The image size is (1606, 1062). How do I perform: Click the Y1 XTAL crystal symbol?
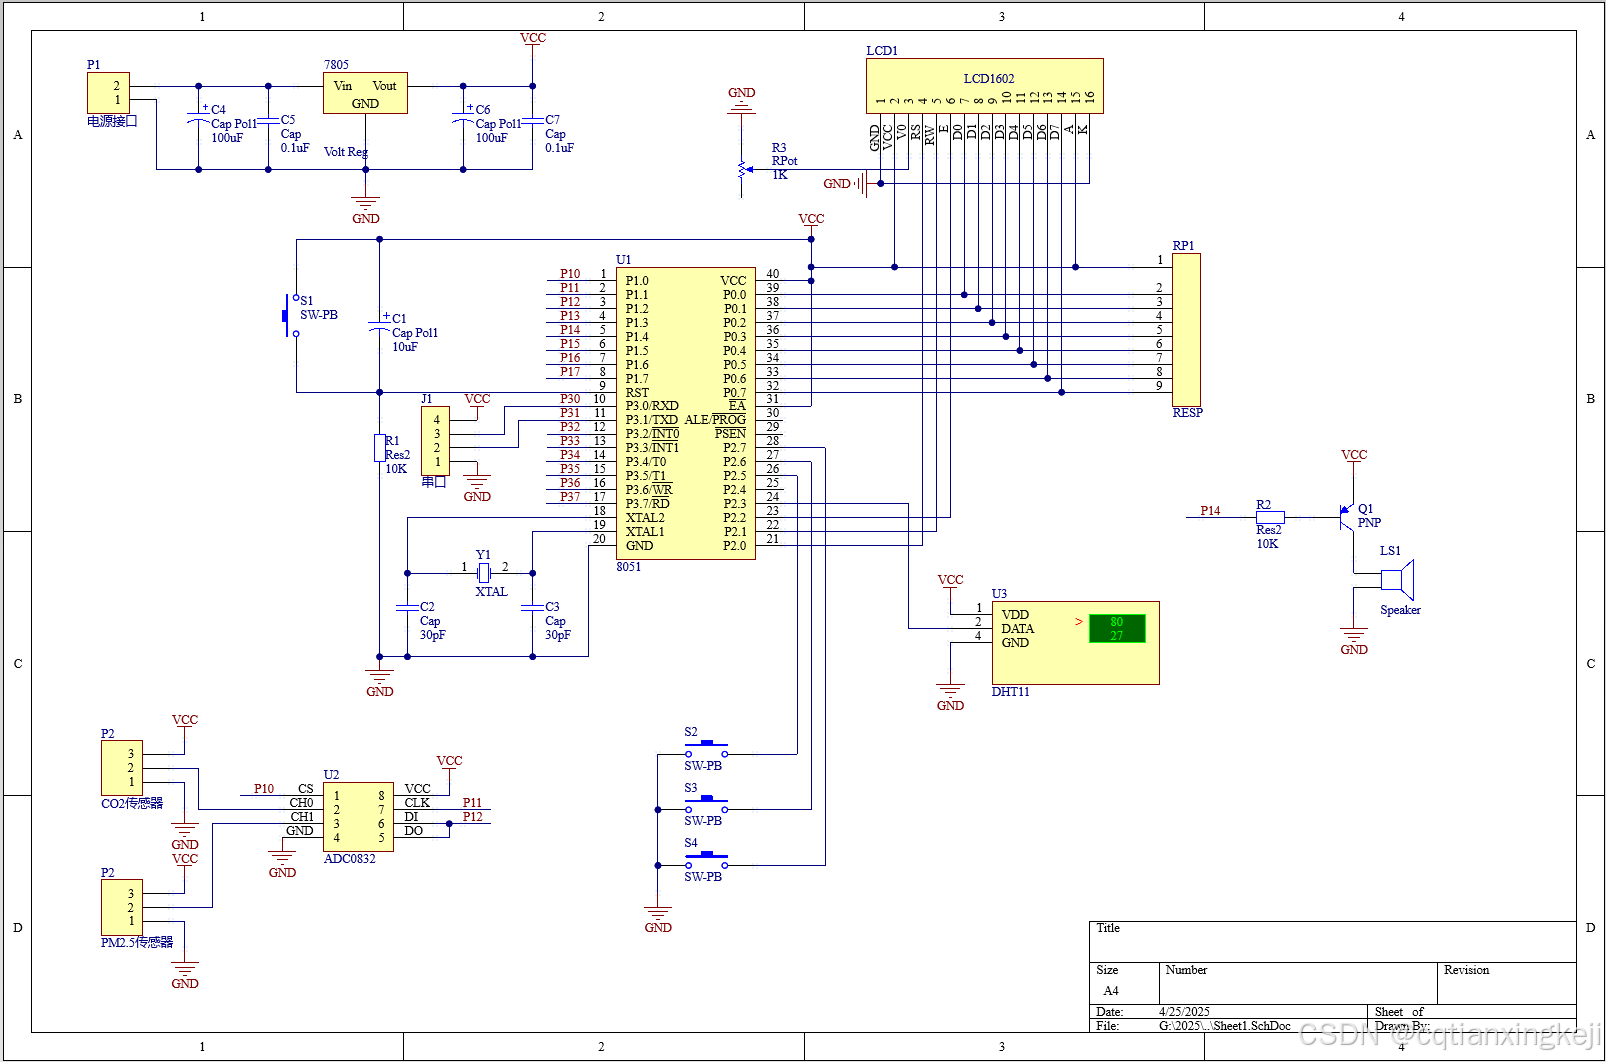[x=484, y=573]
